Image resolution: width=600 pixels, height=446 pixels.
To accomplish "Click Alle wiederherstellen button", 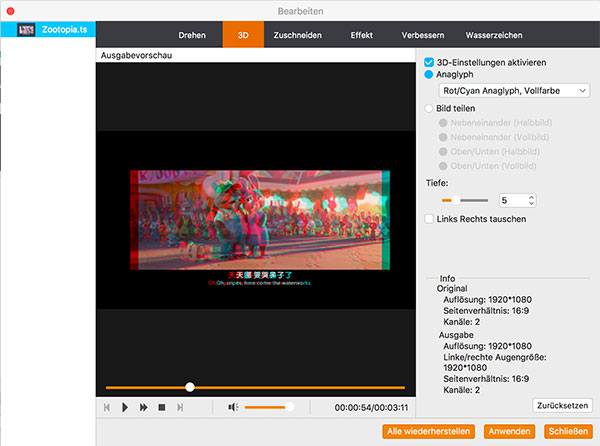I will coord(428,431).
